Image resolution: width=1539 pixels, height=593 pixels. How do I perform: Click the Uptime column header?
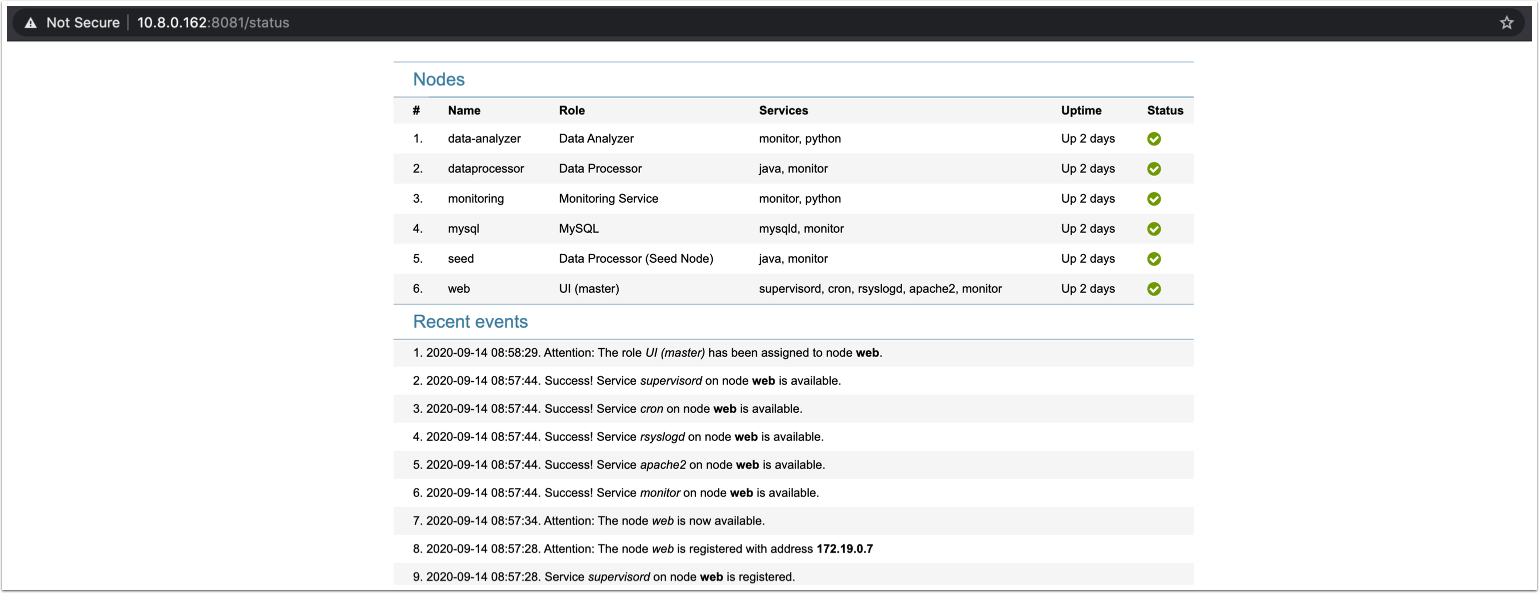[1081, 111]
